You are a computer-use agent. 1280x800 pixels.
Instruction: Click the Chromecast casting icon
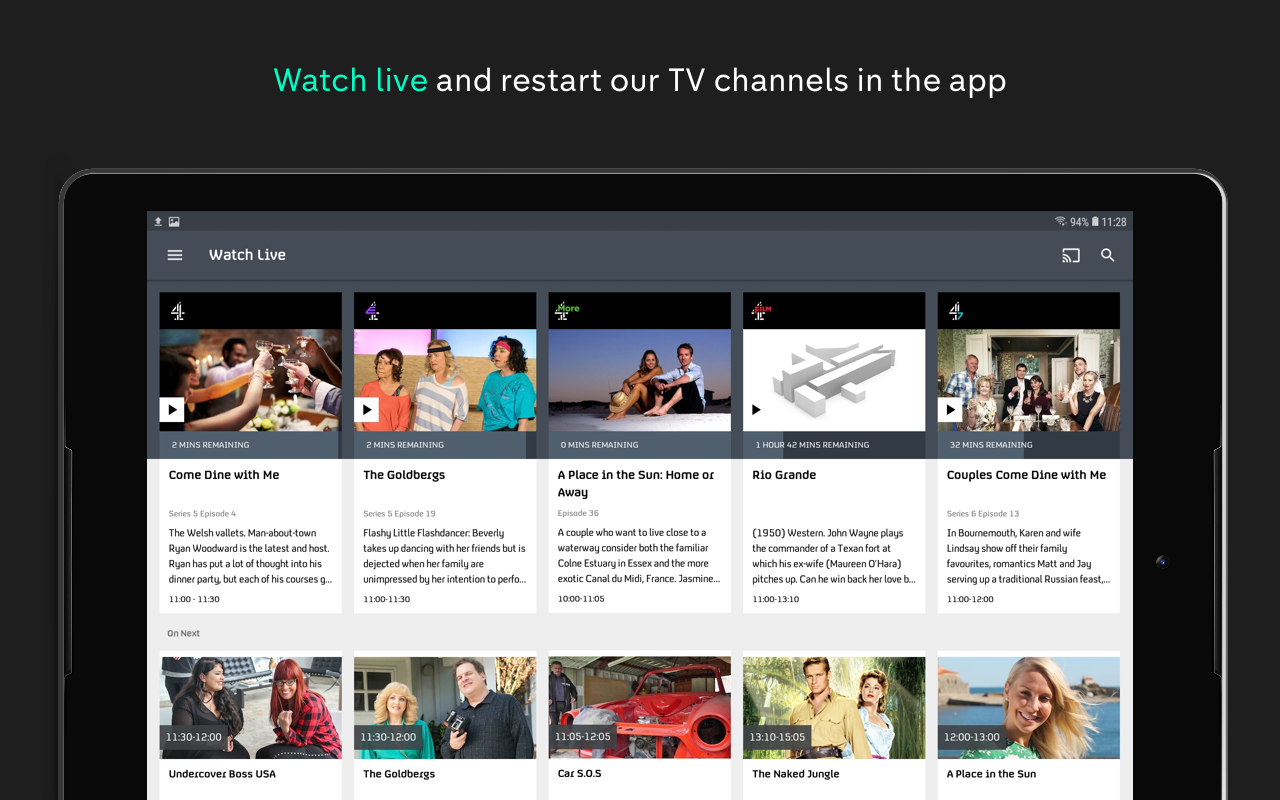coord(1070,255)
